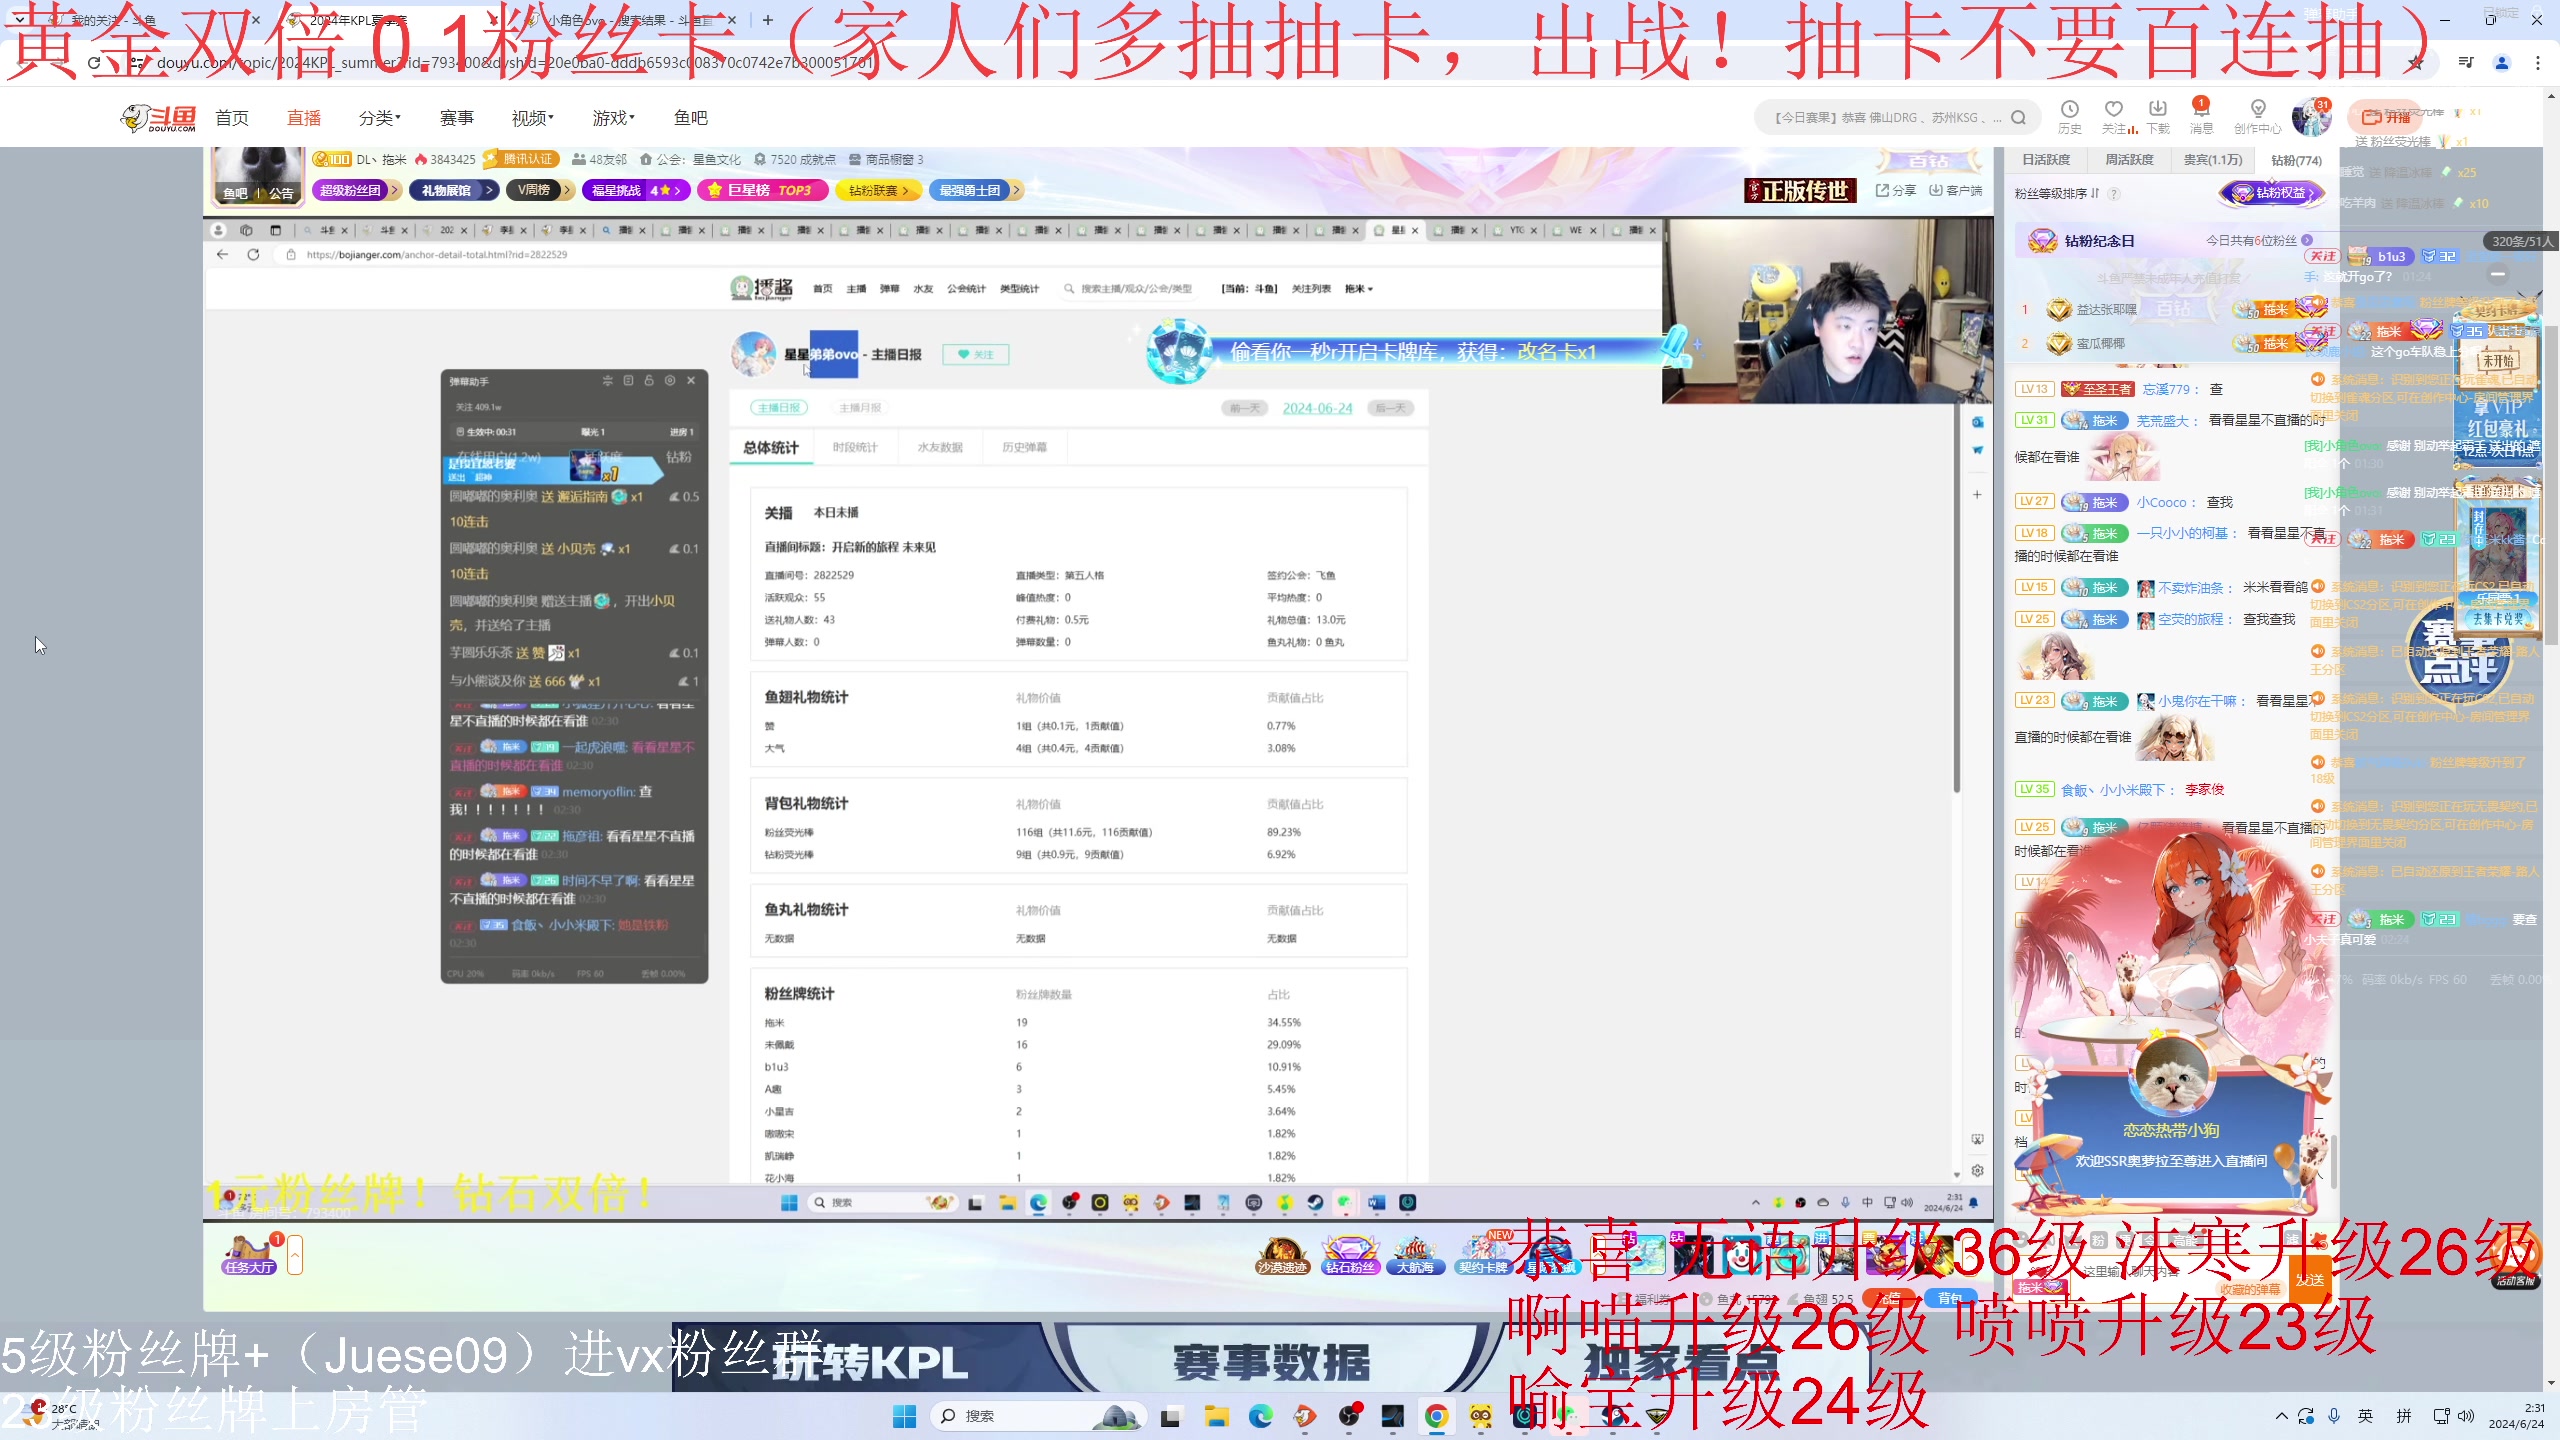Click the streamer webcam video area

pos(1827,311)
